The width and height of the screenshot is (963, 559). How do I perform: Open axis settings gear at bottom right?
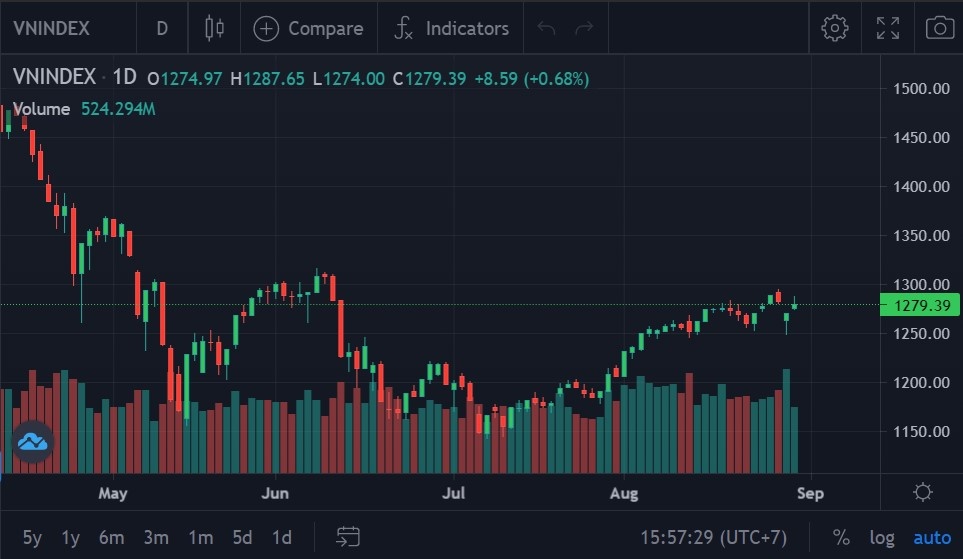click(922, 492)
